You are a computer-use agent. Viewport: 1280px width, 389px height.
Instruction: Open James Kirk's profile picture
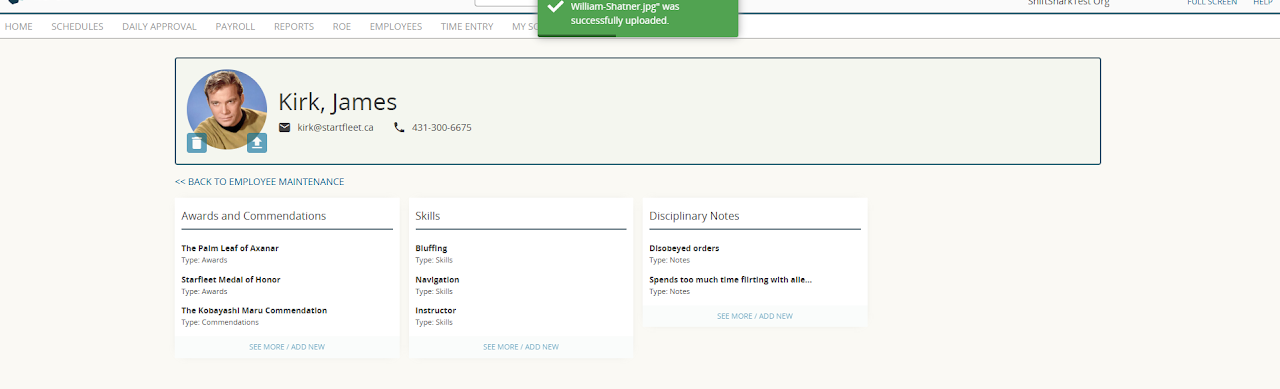227,109
